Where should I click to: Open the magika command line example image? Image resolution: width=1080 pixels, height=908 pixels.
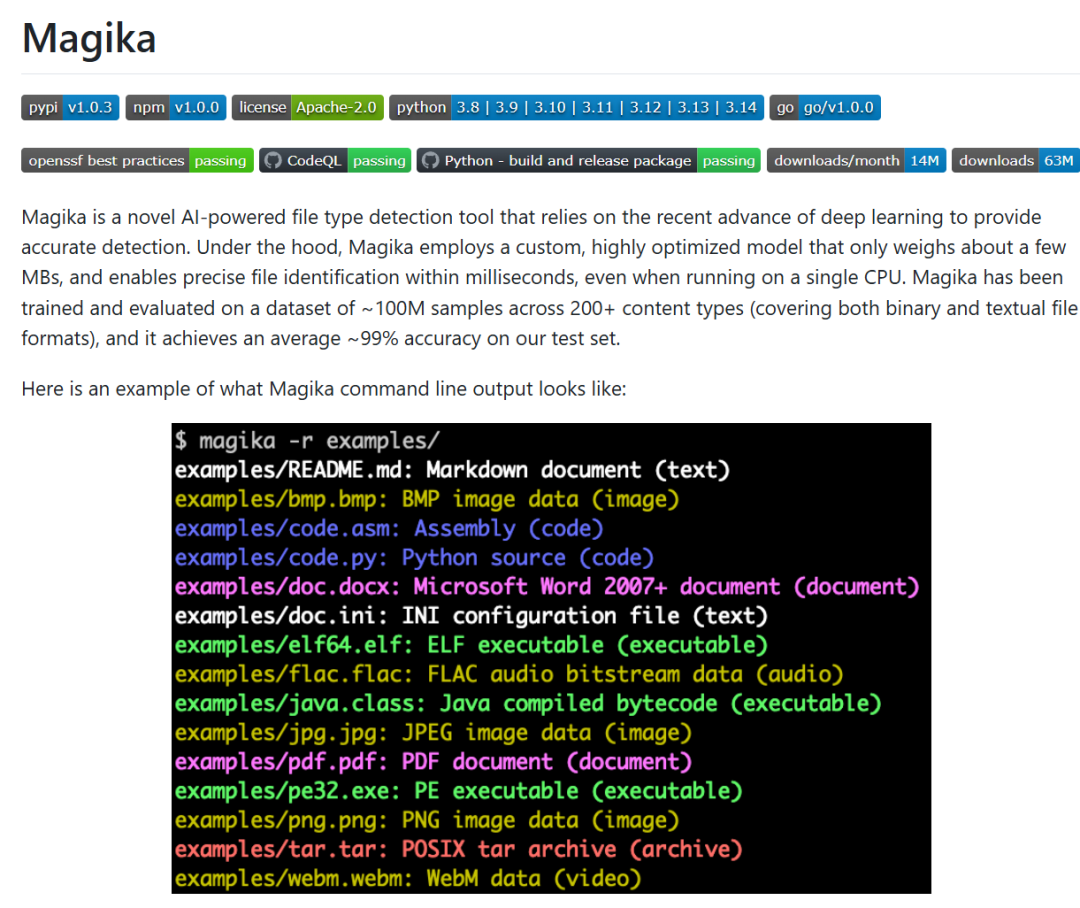click(551, 659)
